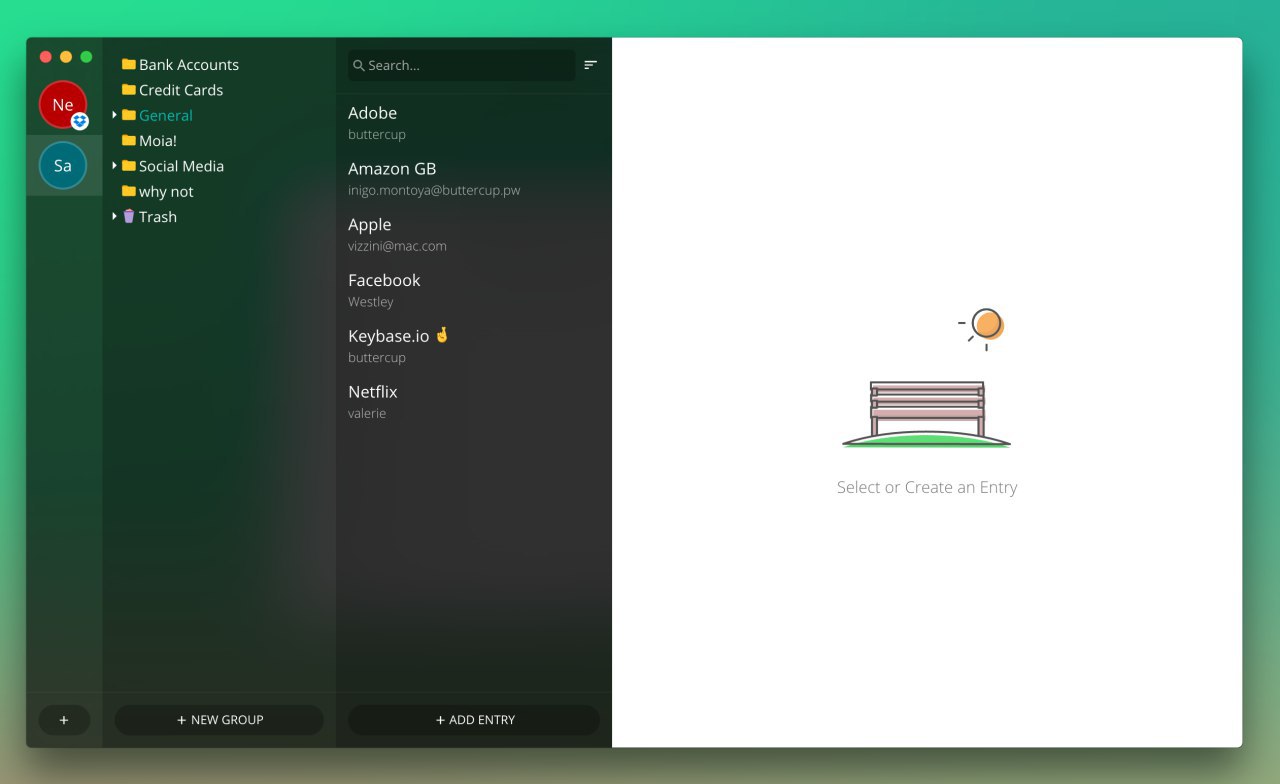Expand the Social Media group arrow
Viewport: 1280px width, 784px height.
115,166
